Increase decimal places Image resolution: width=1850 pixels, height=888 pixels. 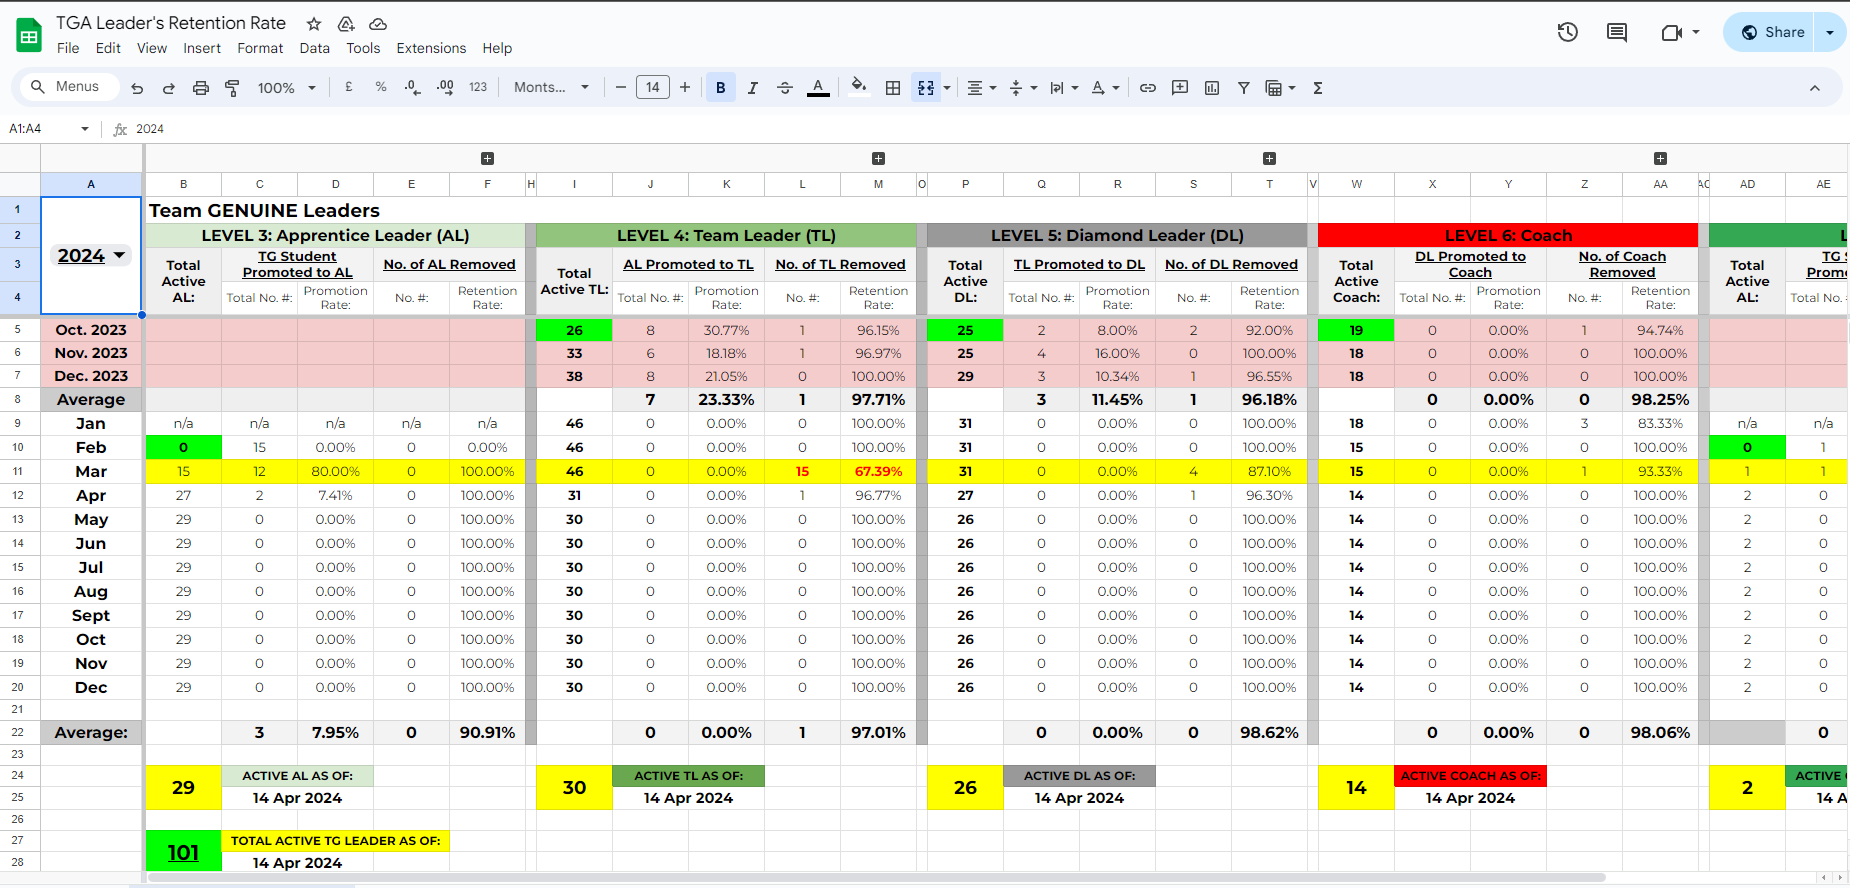(445, 88)
